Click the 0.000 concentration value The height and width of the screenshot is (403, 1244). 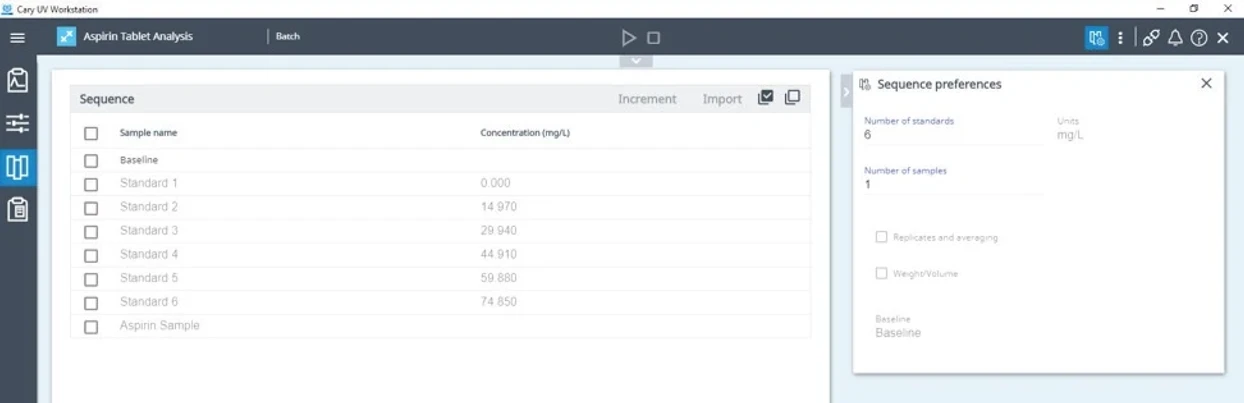coord(496,183)
